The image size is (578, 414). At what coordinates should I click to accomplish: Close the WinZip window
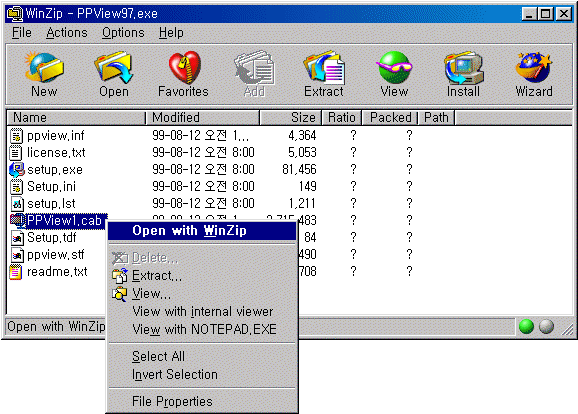pos(564,14)
